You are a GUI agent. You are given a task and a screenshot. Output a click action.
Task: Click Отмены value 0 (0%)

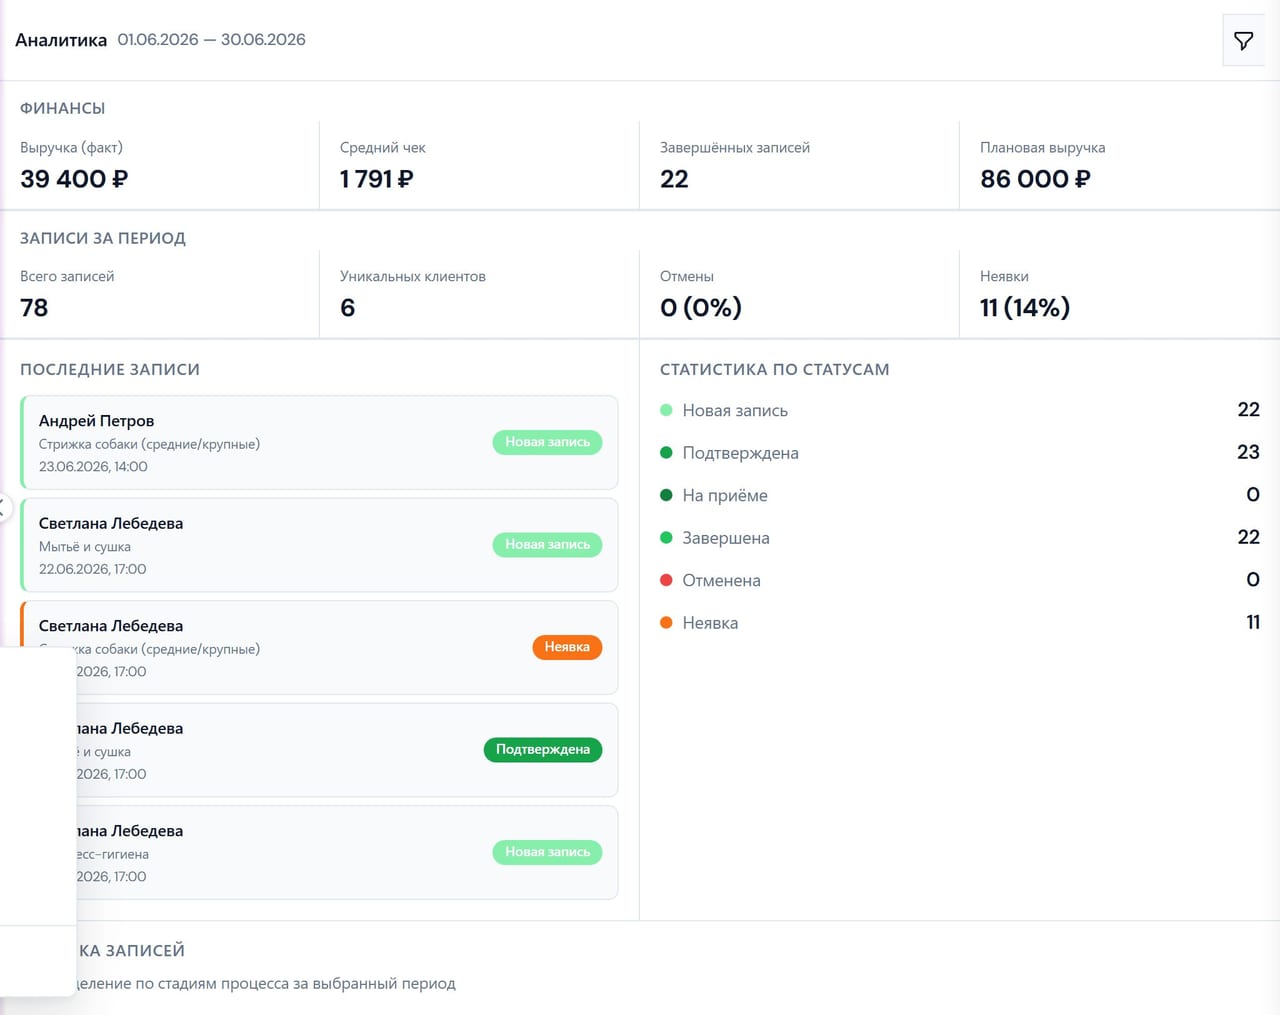[701, 308]
